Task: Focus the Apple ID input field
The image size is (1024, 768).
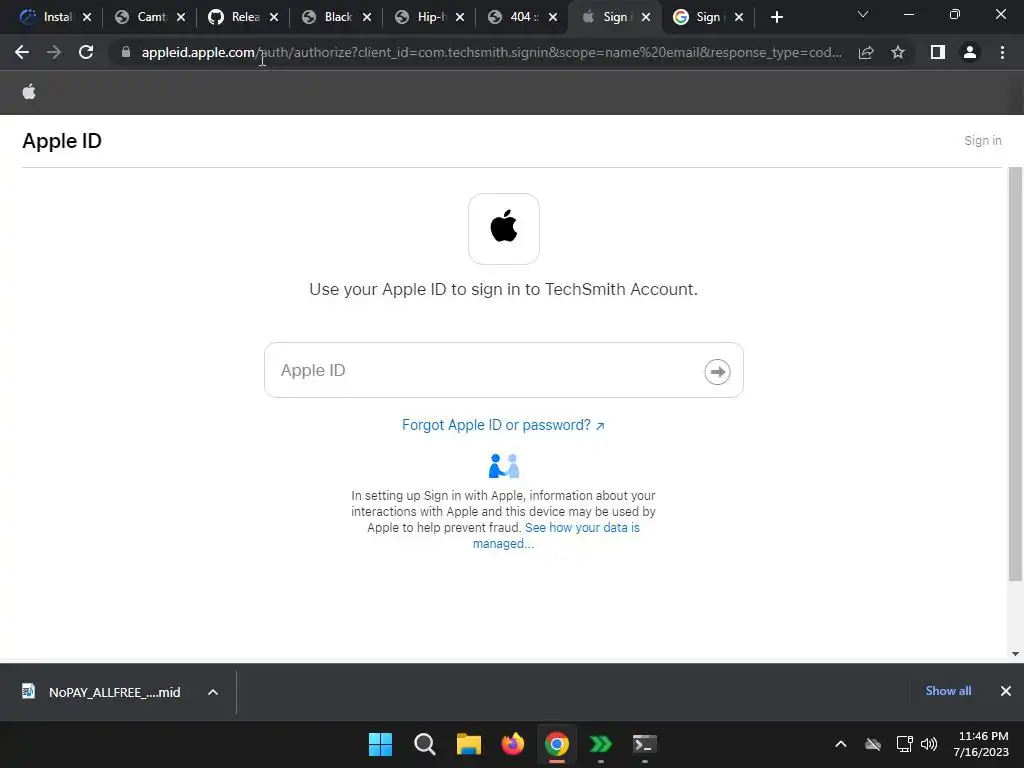Action: point(504,370)
